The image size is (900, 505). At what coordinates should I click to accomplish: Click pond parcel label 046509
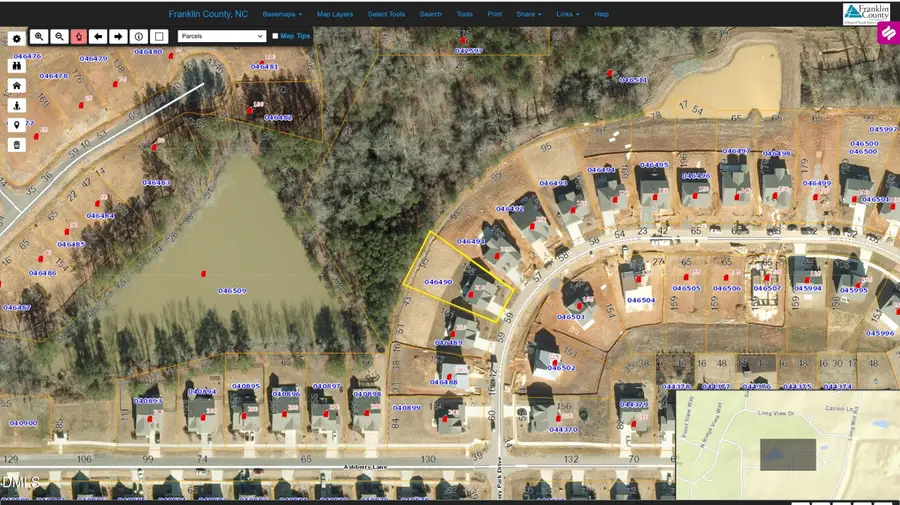point(232,291)
